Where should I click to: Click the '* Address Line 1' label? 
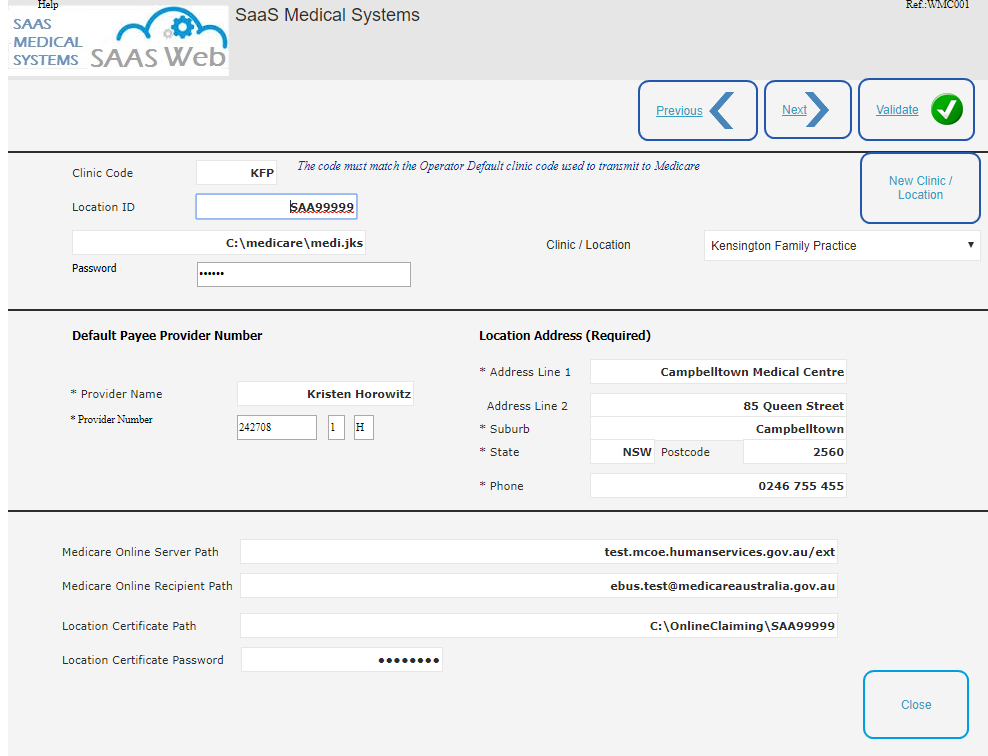tap(525, 372)
